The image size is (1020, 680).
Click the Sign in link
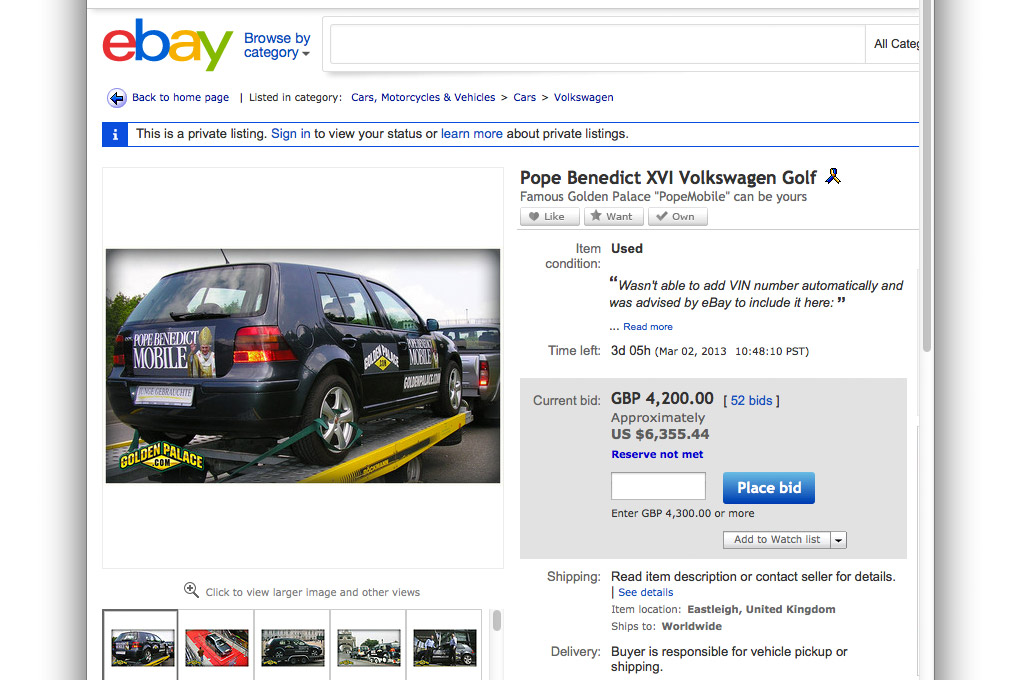point(291,134)
